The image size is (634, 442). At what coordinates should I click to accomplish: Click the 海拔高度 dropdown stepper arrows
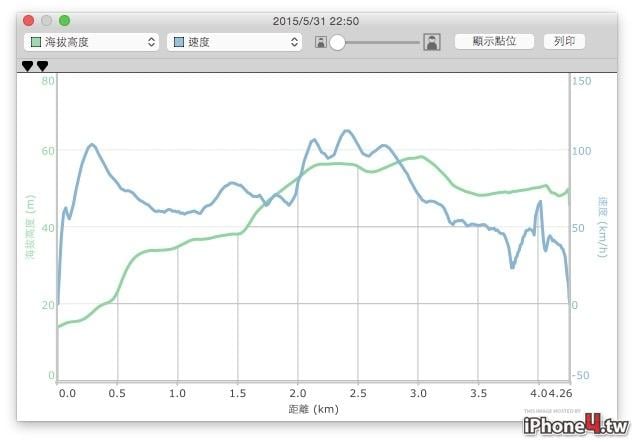[151, 42]
